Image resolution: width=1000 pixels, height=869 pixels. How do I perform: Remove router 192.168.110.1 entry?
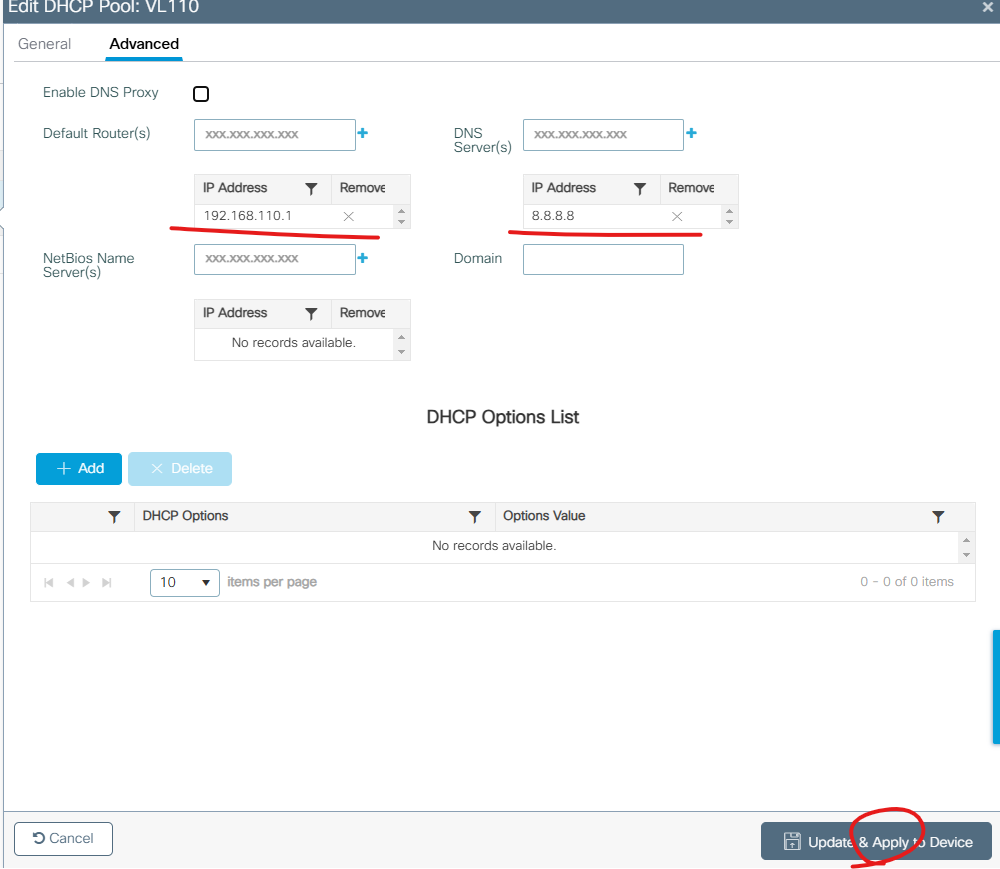click(x=349, y=216)
